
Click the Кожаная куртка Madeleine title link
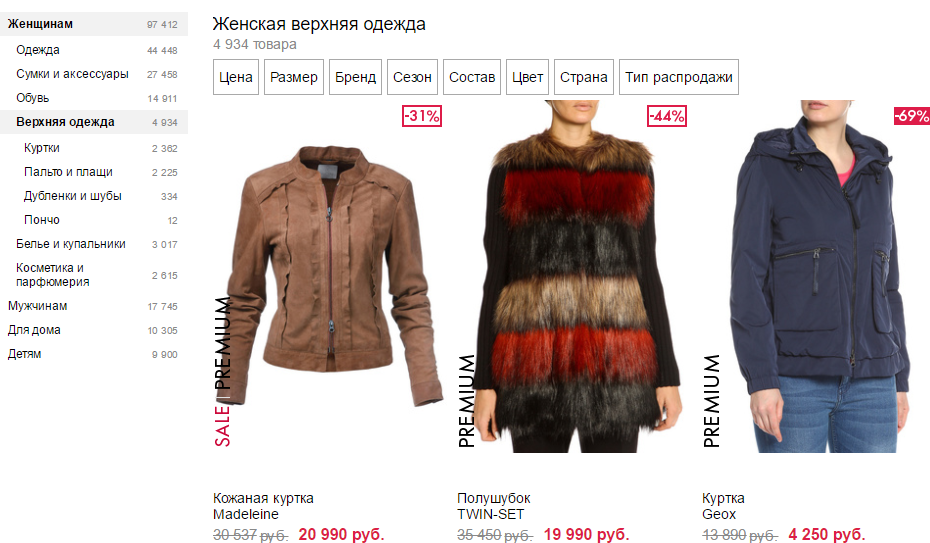pyautogui.click(x=263, y=506)
